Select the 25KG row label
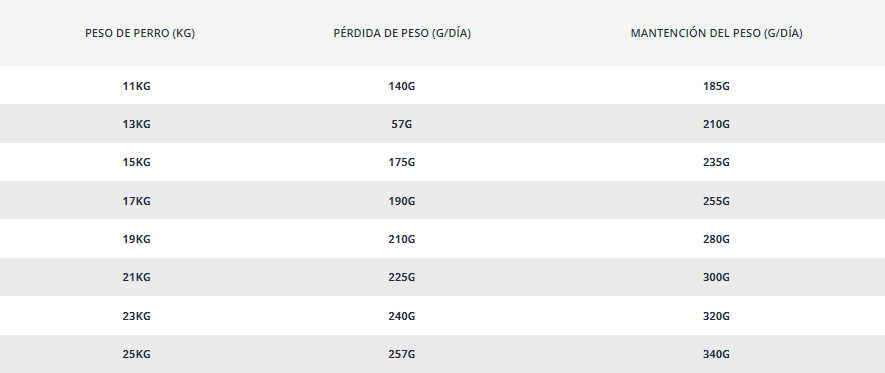The height and width of the screenshot is (373, 885). click(x=137, y=354)
